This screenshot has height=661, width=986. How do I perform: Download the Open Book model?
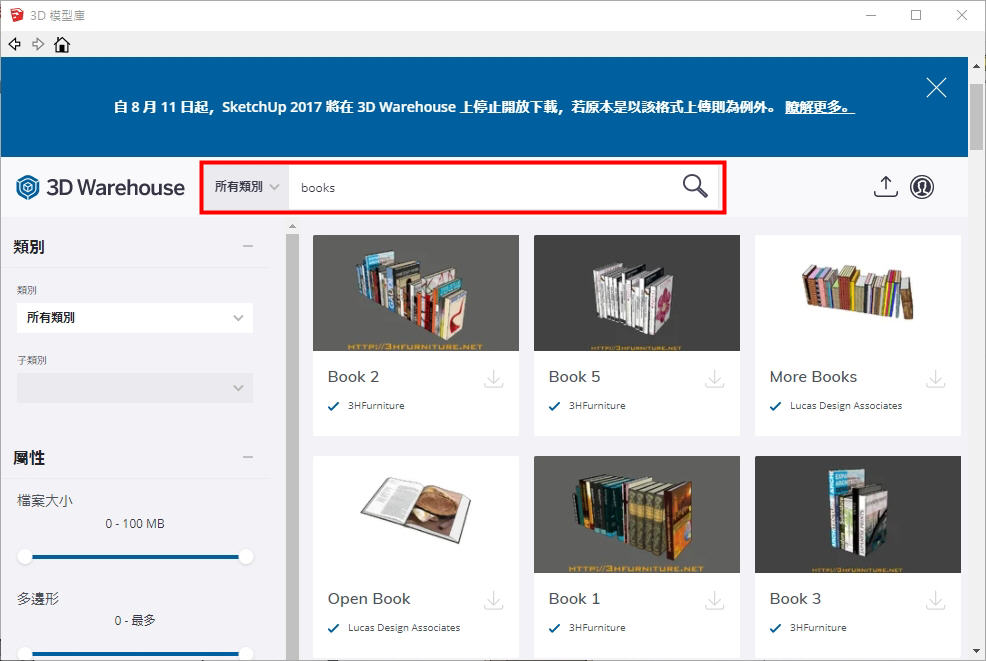tap(494, 600)
